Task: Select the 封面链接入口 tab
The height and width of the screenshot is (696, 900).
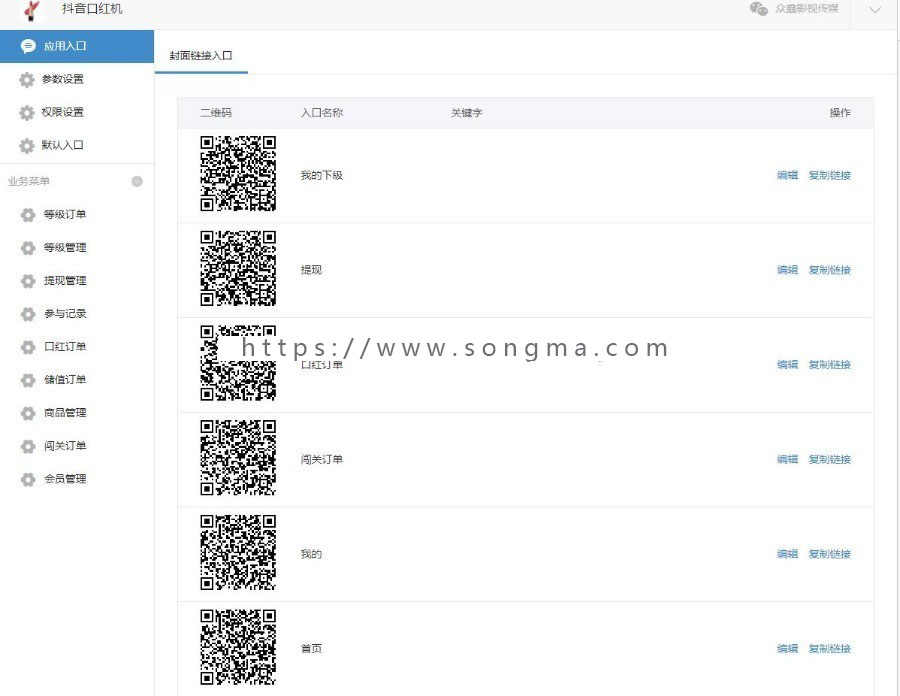Action: coord(201,56)
